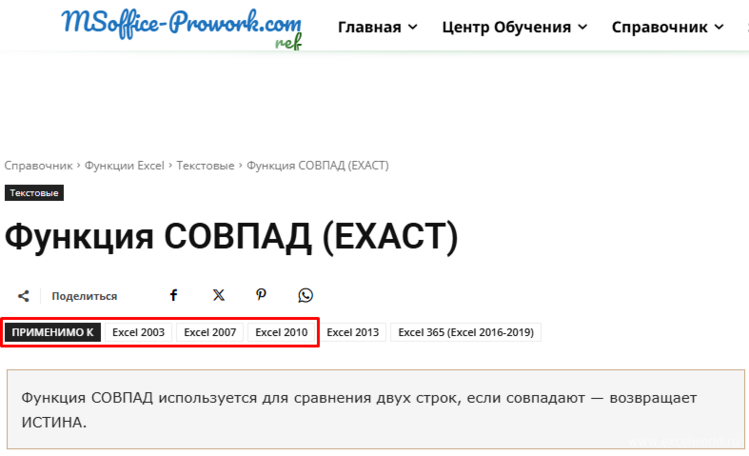Select the Excel 2013 tag

coord(353,332)
